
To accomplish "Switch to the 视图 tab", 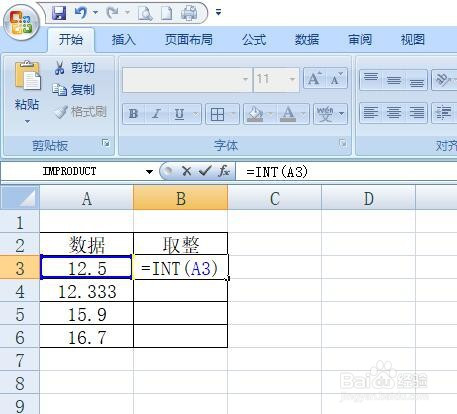I will tap(413, 40).
